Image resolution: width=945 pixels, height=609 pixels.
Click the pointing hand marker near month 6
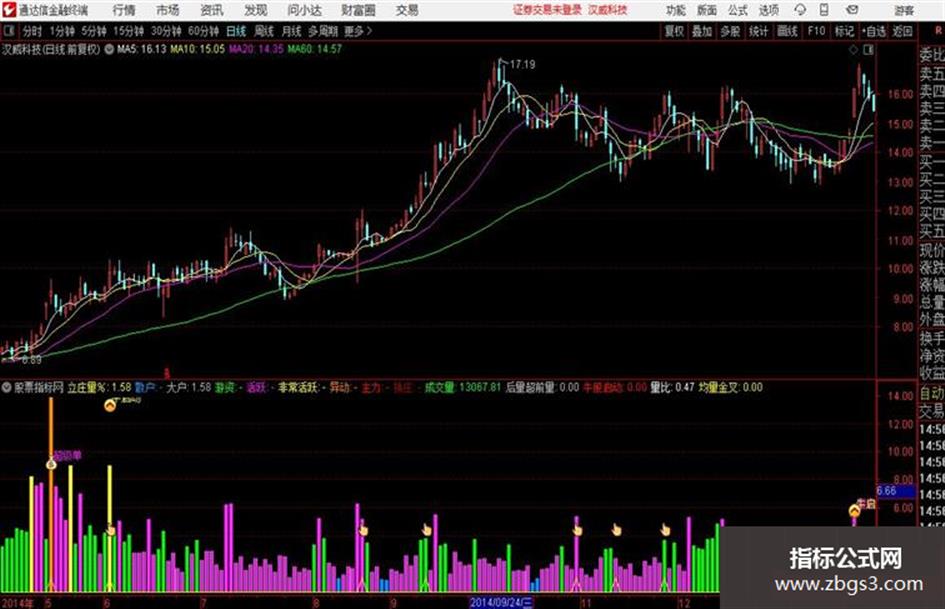[111, 529]
